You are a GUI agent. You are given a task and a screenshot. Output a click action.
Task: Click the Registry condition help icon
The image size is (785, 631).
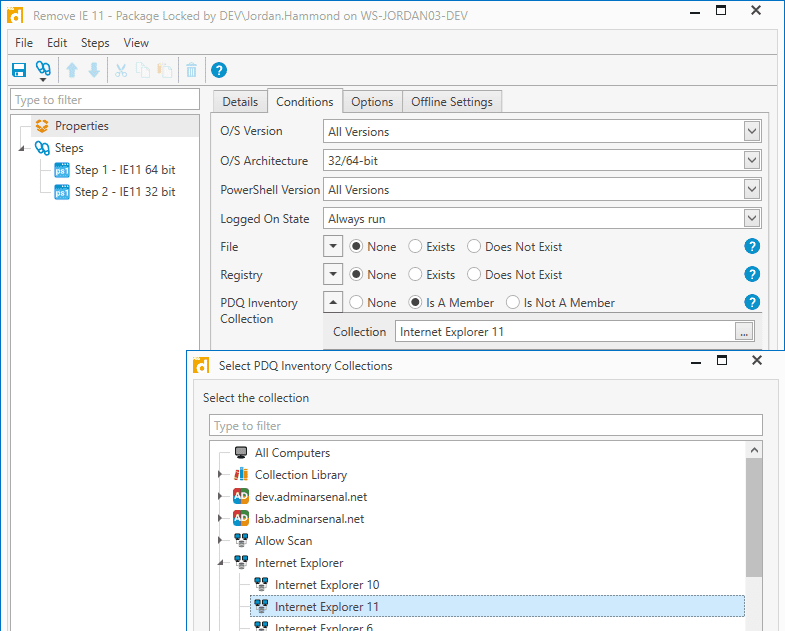coord(751,274)
